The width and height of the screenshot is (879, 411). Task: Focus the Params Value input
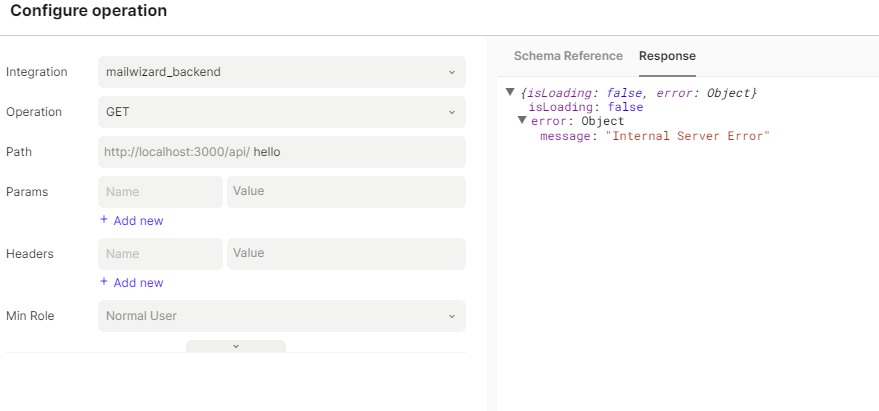point(345,191)
